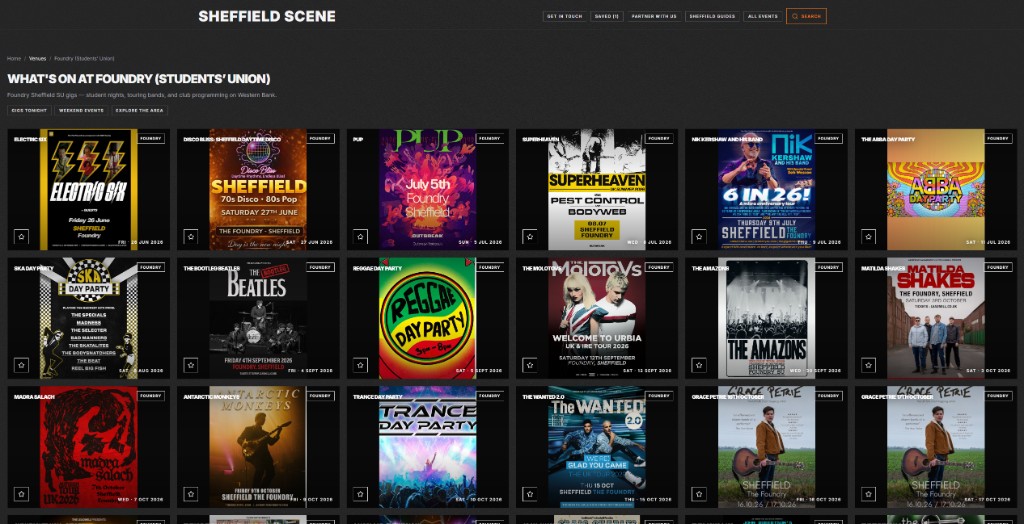Open The Wanted 2.0 tour poster
The width and height of the screenshot is (1024, 524).
click(597, 447)
